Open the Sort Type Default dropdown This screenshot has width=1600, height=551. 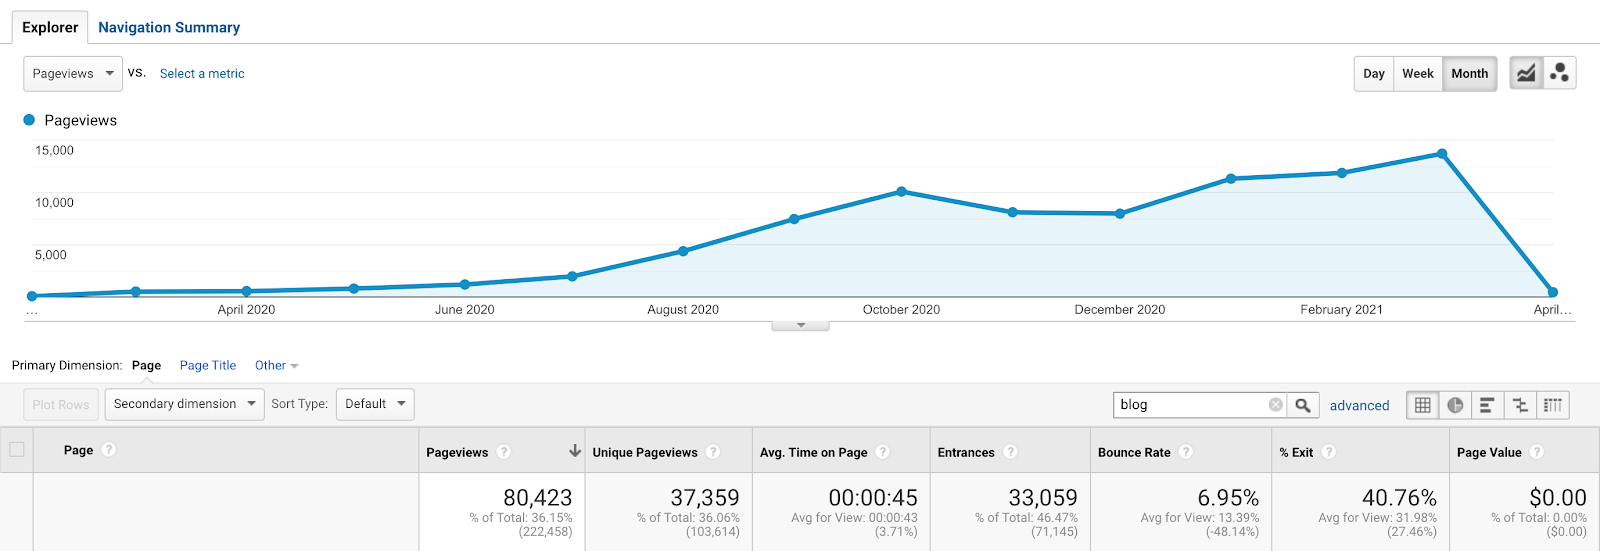(x=375, y=404)
